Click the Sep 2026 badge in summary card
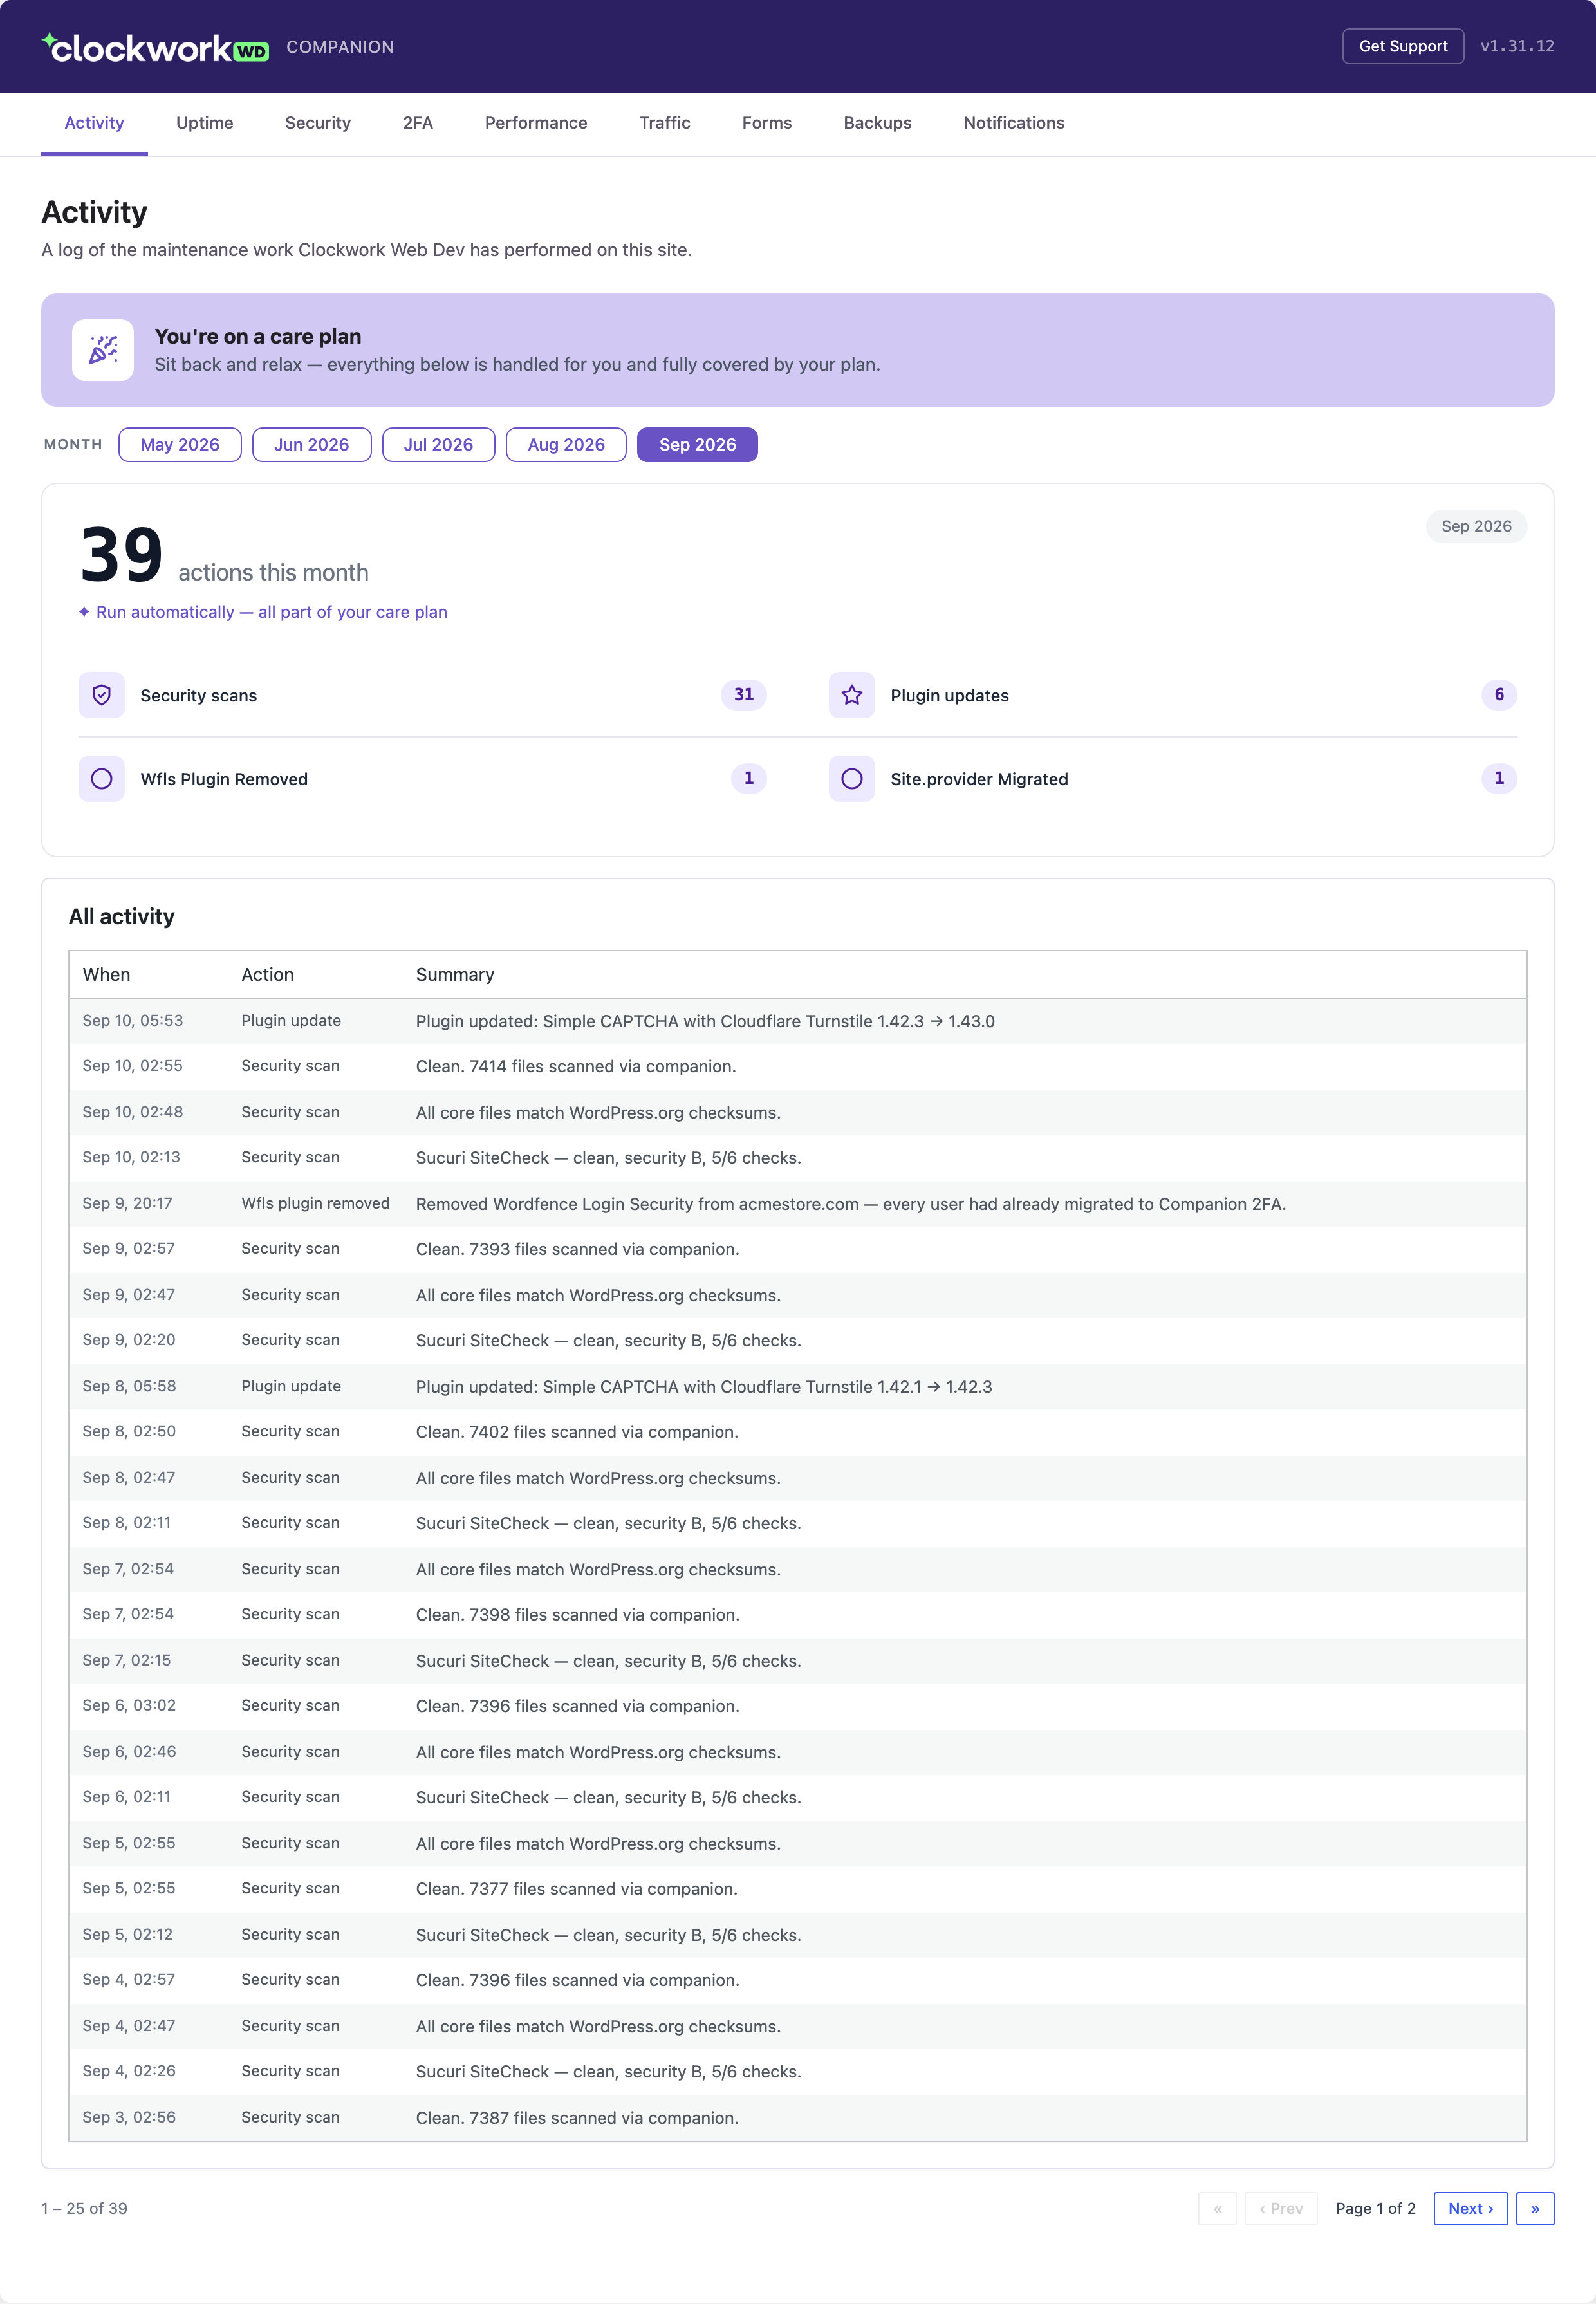 (x=1476, y=526)
